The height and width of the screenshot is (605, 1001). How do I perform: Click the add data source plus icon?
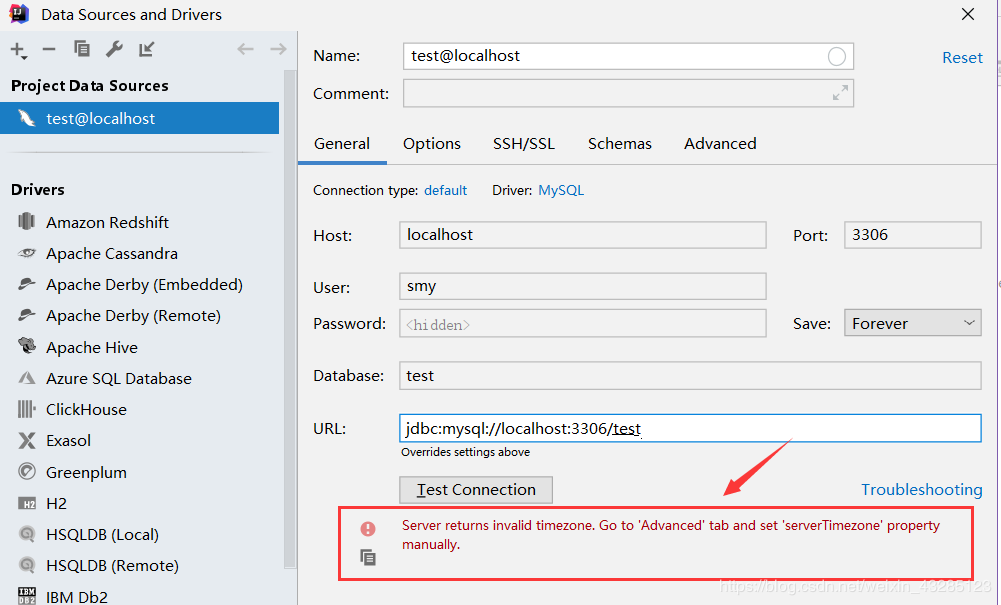[x=19, y=50]
